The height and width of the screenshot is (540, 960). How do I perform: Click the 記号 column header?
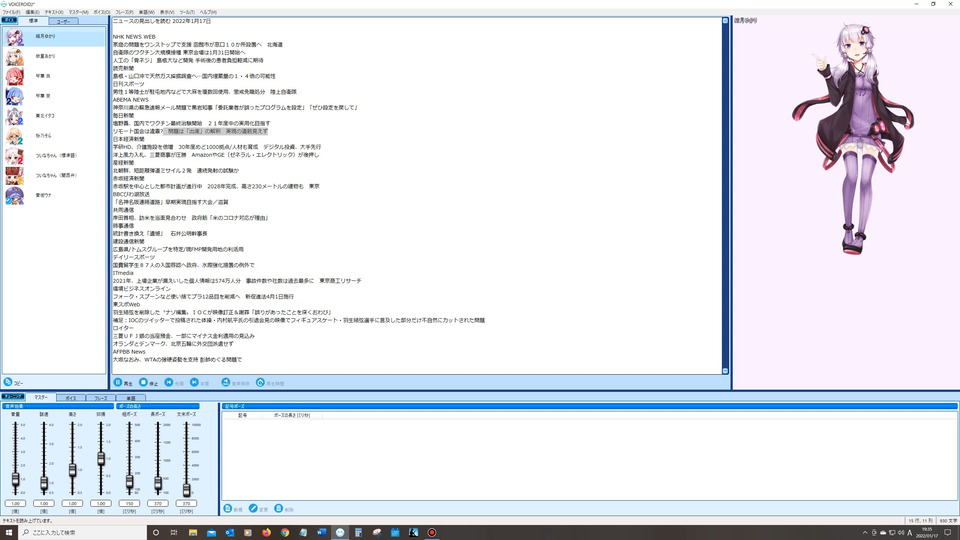pos(242,415)
